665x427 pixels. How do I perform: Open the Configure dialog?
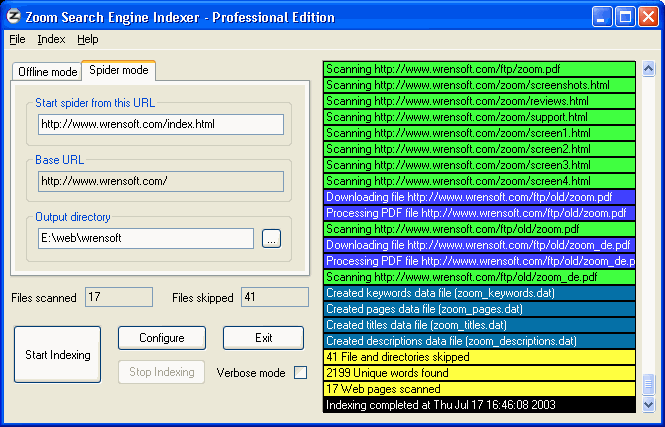coord(162,338)
